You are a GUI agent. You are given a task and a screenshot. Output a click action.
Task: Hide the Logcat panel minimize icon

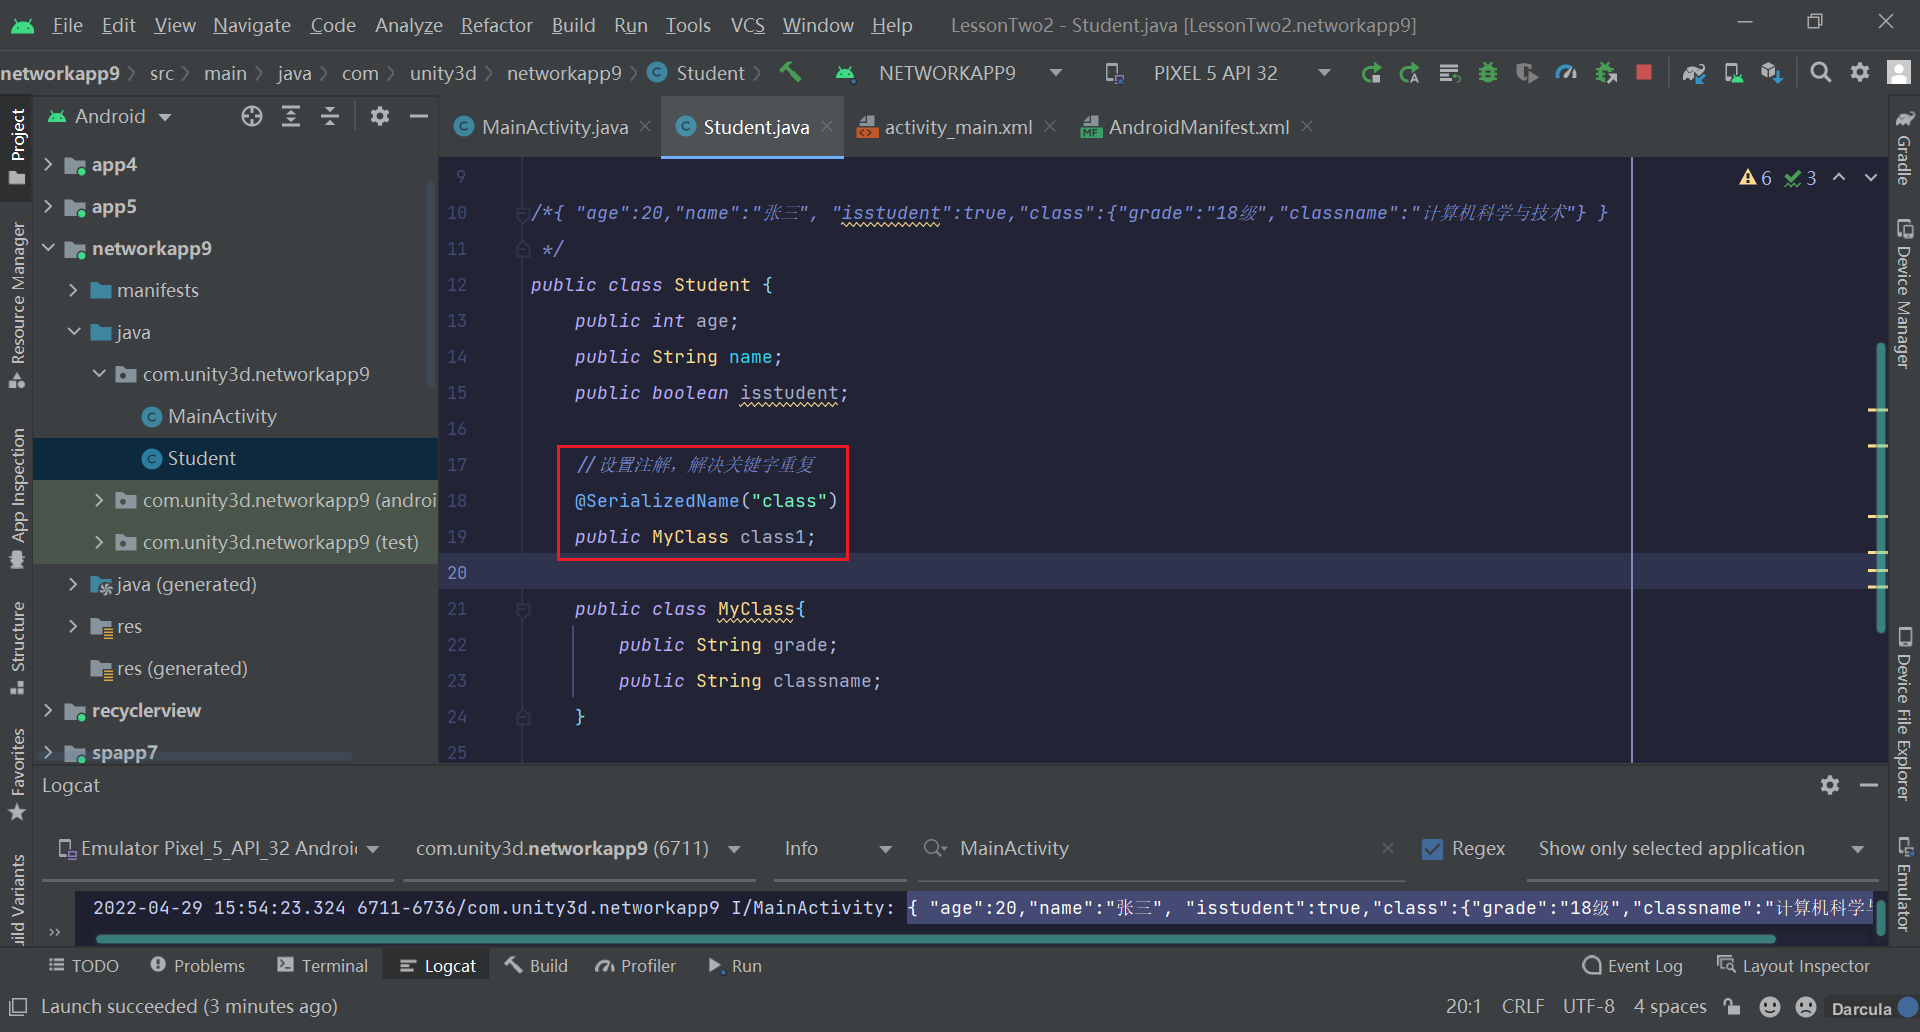click(x=1869, y=785)
